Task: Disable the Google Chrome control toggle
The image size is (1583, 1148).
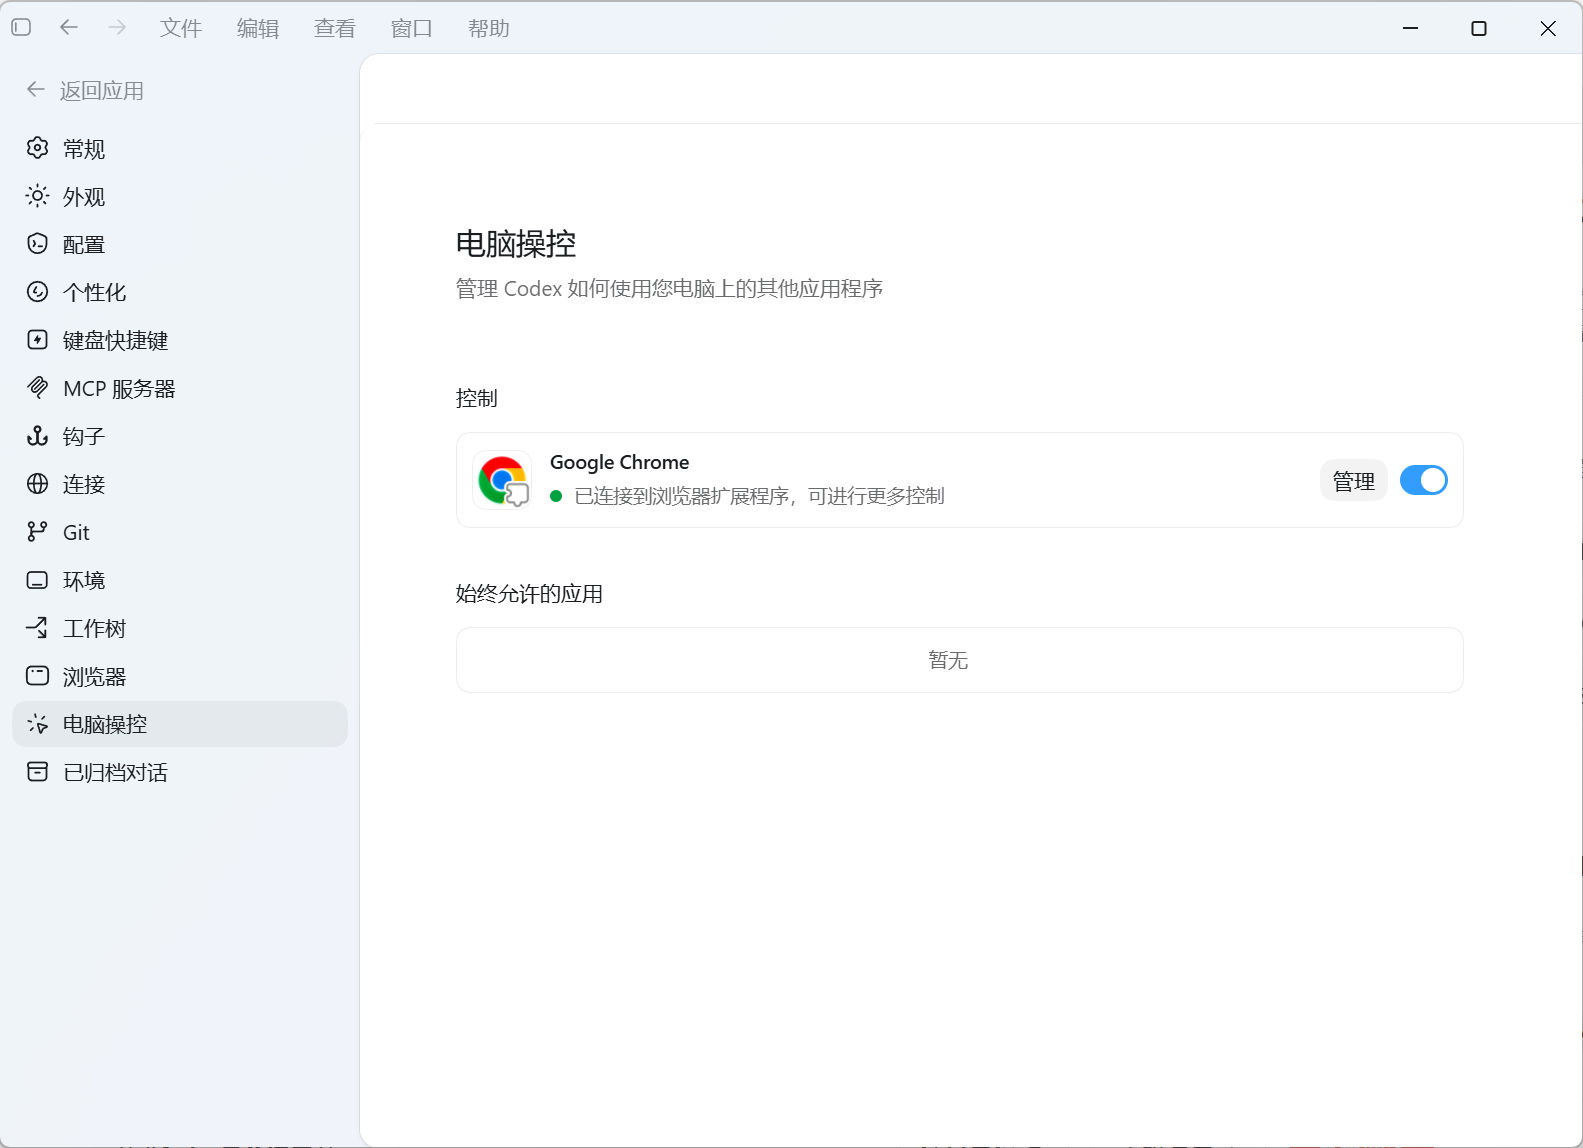Action: [1423, 480]
